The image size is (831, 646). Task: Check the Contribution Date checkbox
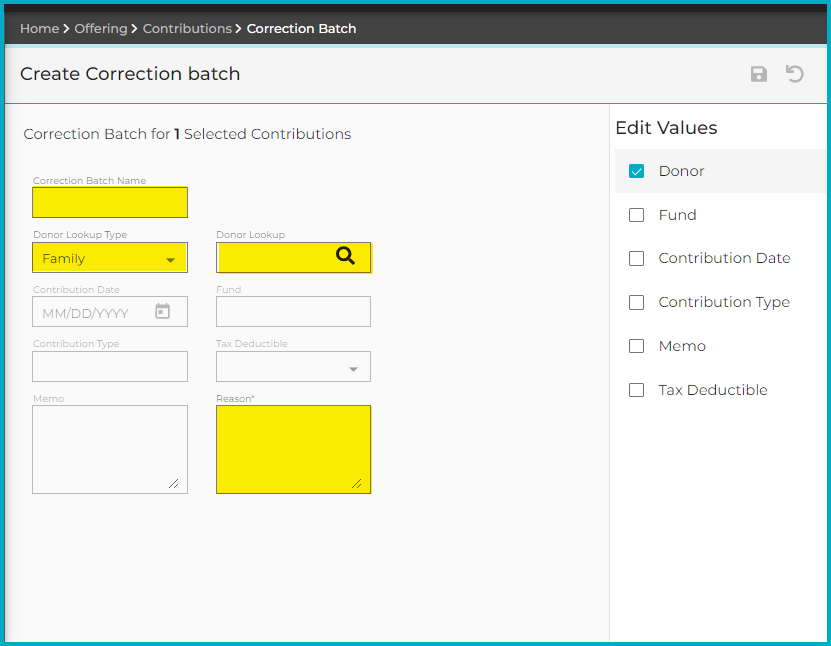[636, 259]
